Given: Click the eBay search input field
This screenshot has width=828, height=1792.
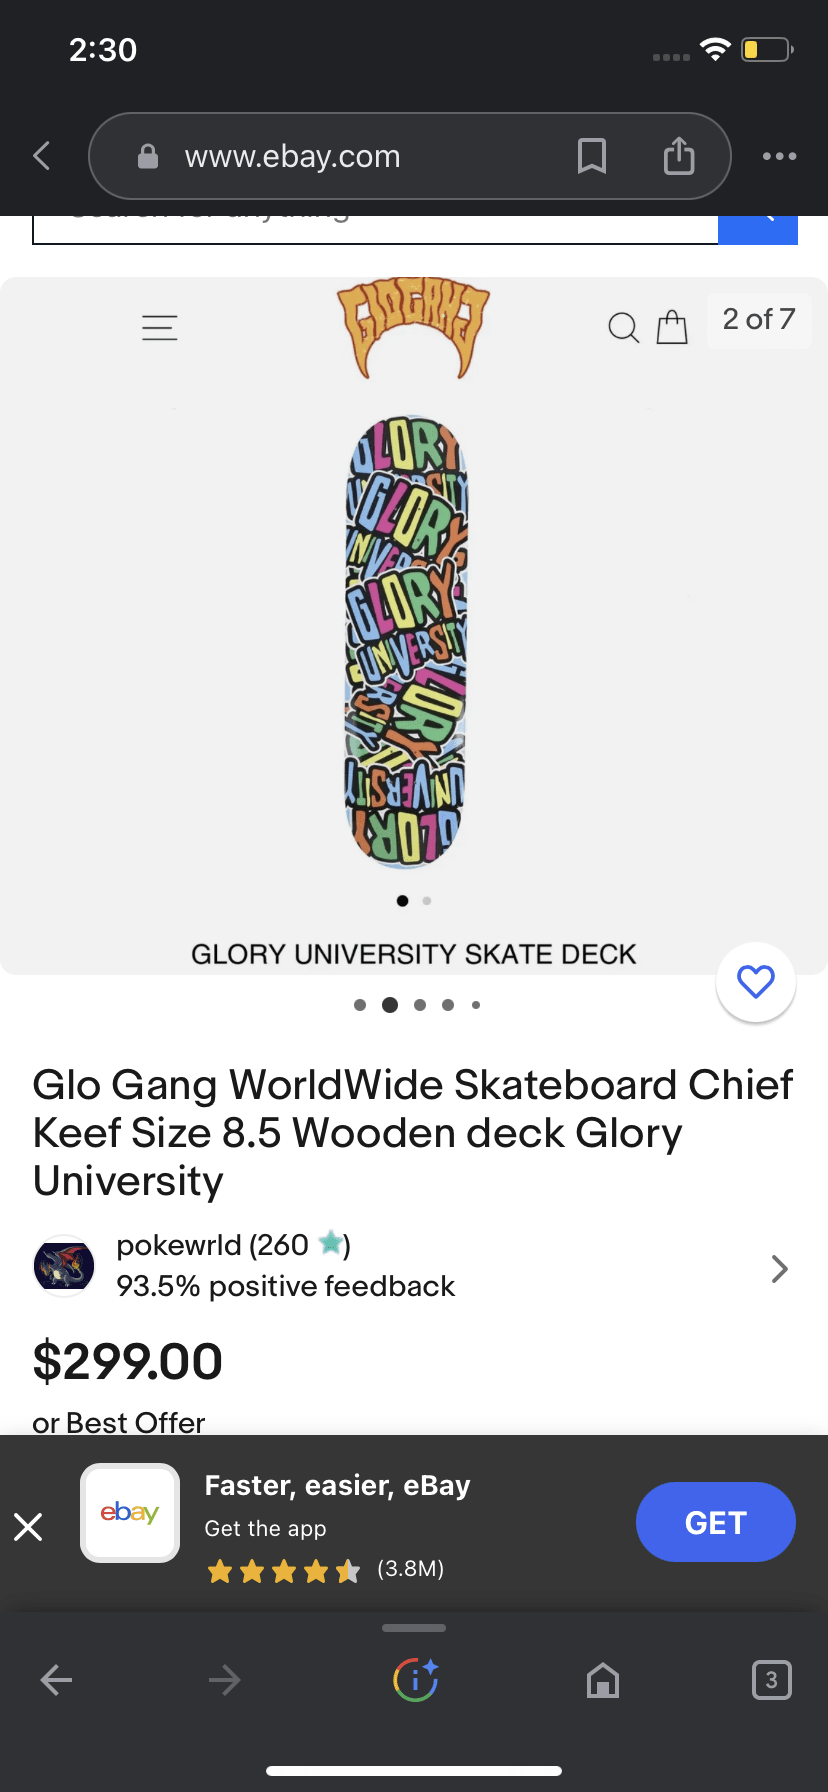Looking at the screenshot, I should click(375, 229).
